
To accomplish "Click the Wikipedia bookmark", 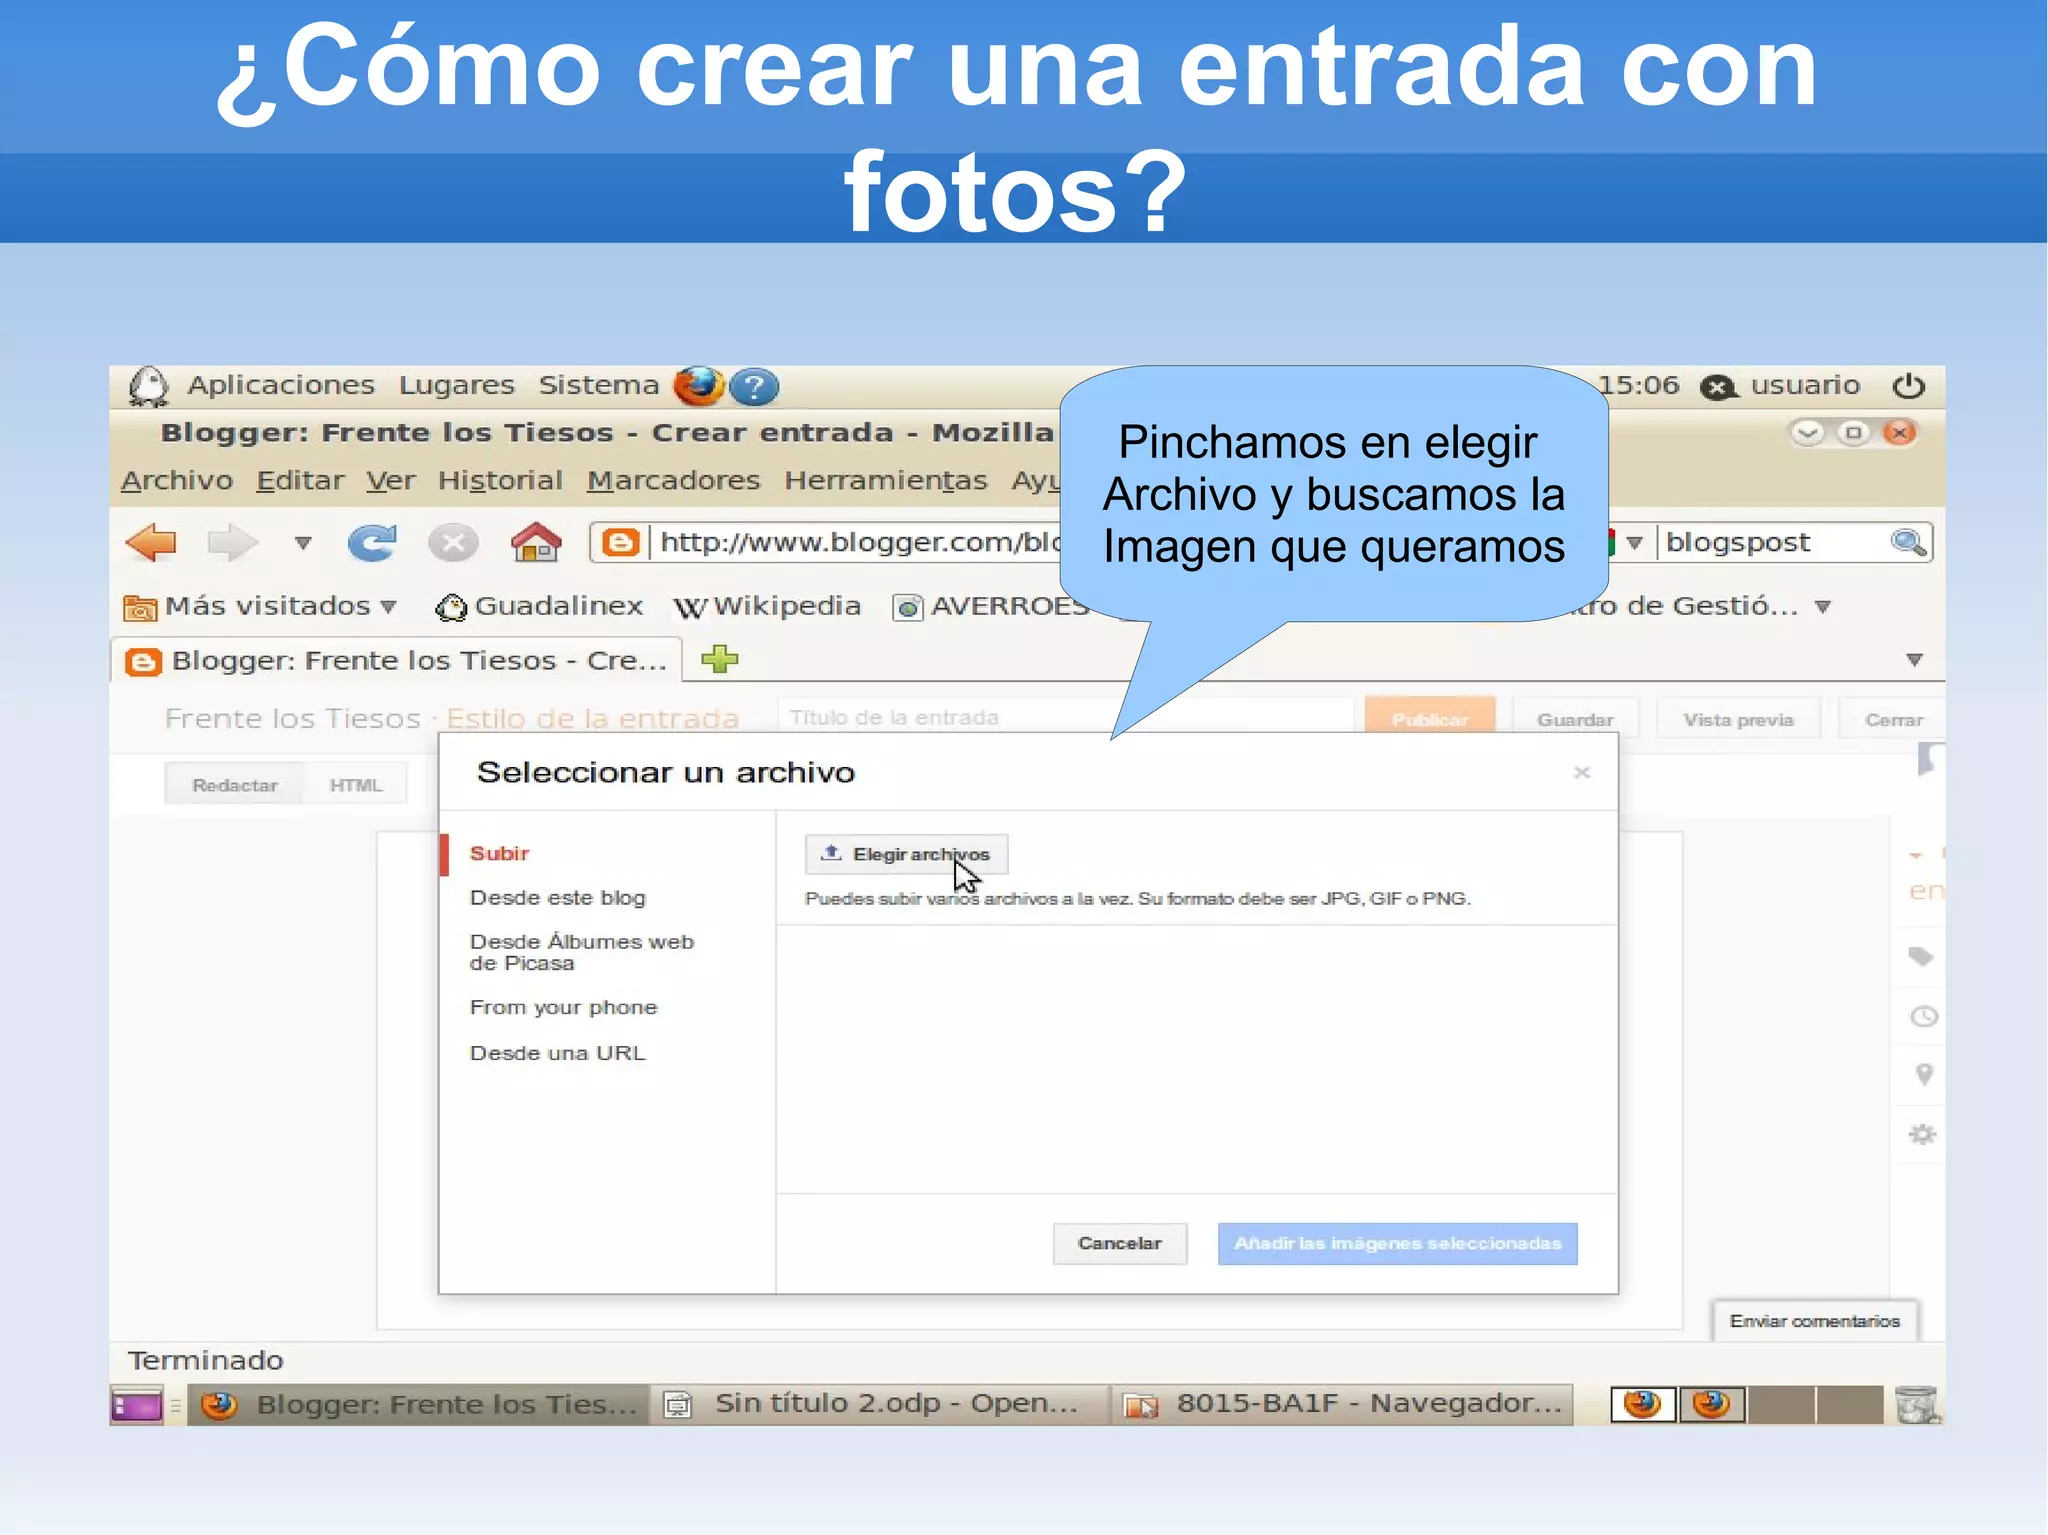I will pyautogui.click(x=767, y=607).
